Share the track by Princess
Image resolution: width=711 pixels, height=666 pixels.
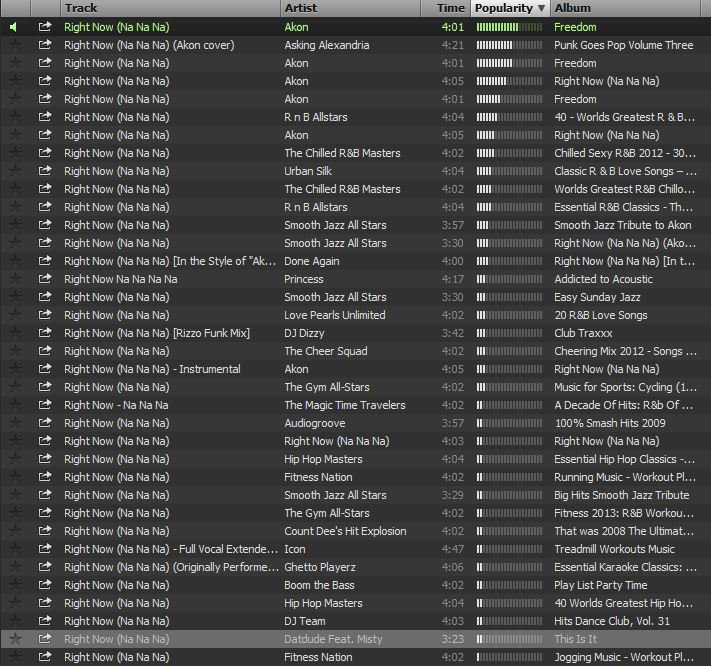45,279
